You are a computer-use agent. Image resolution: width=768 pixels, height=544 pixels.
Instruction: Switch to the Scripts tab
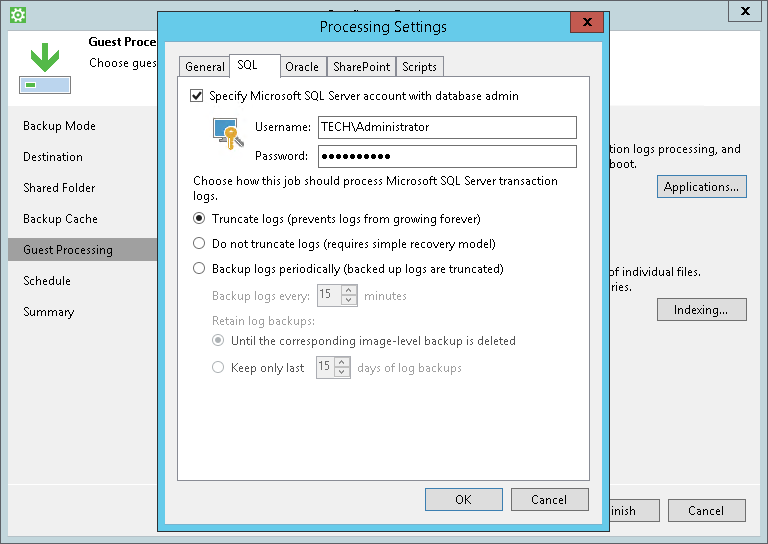[x=419, y=67]
